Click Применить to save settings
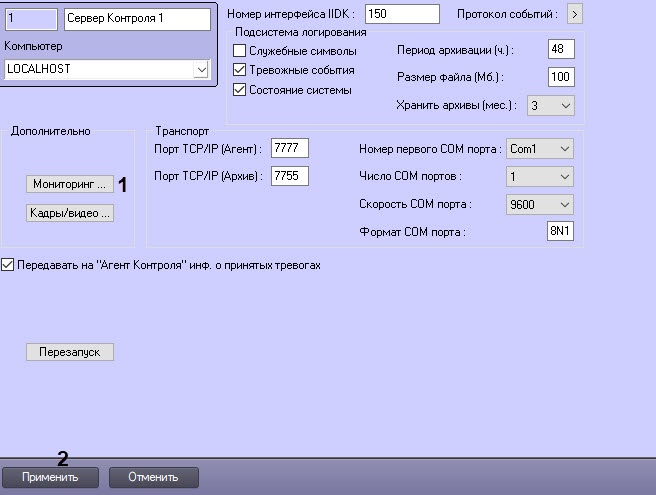Image resolution: width=656 pixels, height=495 pixels. (53, 477)
